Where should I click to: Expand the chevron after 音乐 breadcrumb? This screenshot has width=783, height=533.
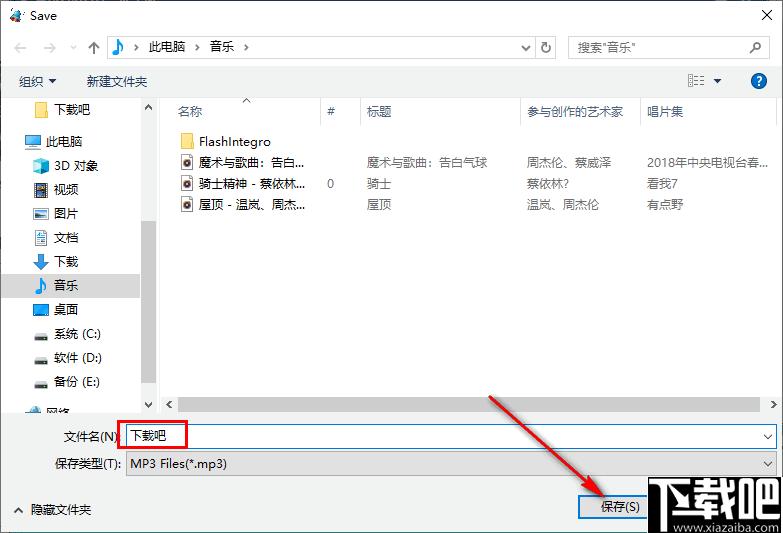tap(246, 47)
